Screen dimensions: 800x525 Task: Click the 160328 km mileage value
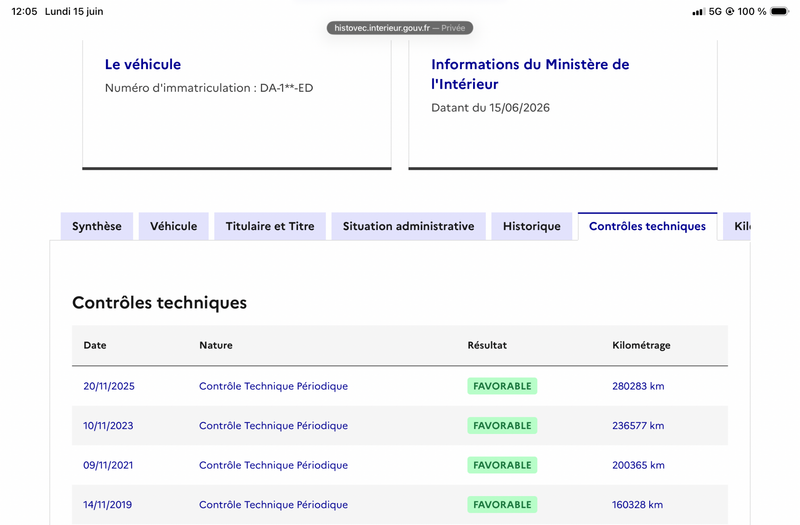point(637,505)
